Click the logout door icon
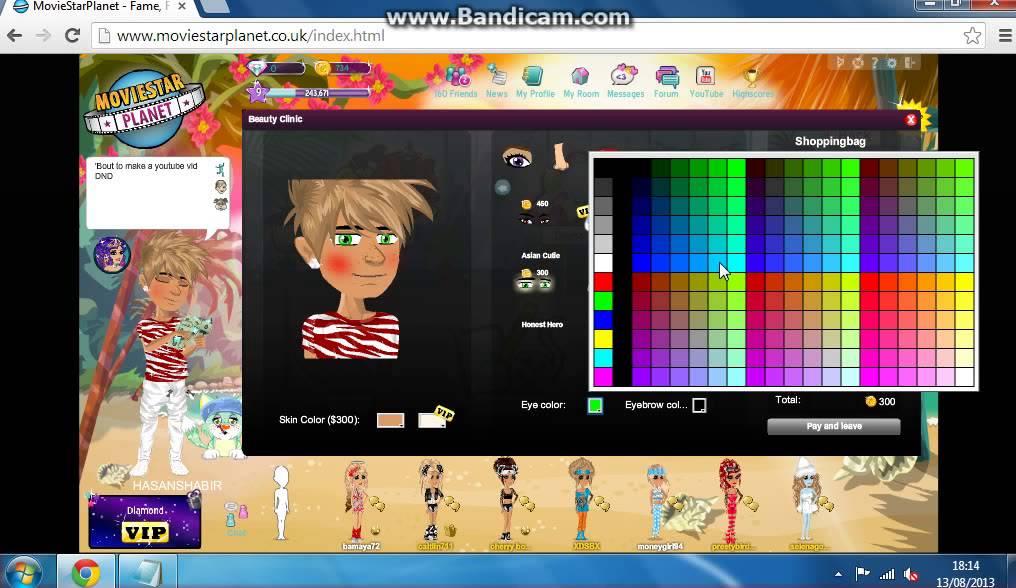Image resolution: width=1016 pixels, height=588 pixels. 910,63
